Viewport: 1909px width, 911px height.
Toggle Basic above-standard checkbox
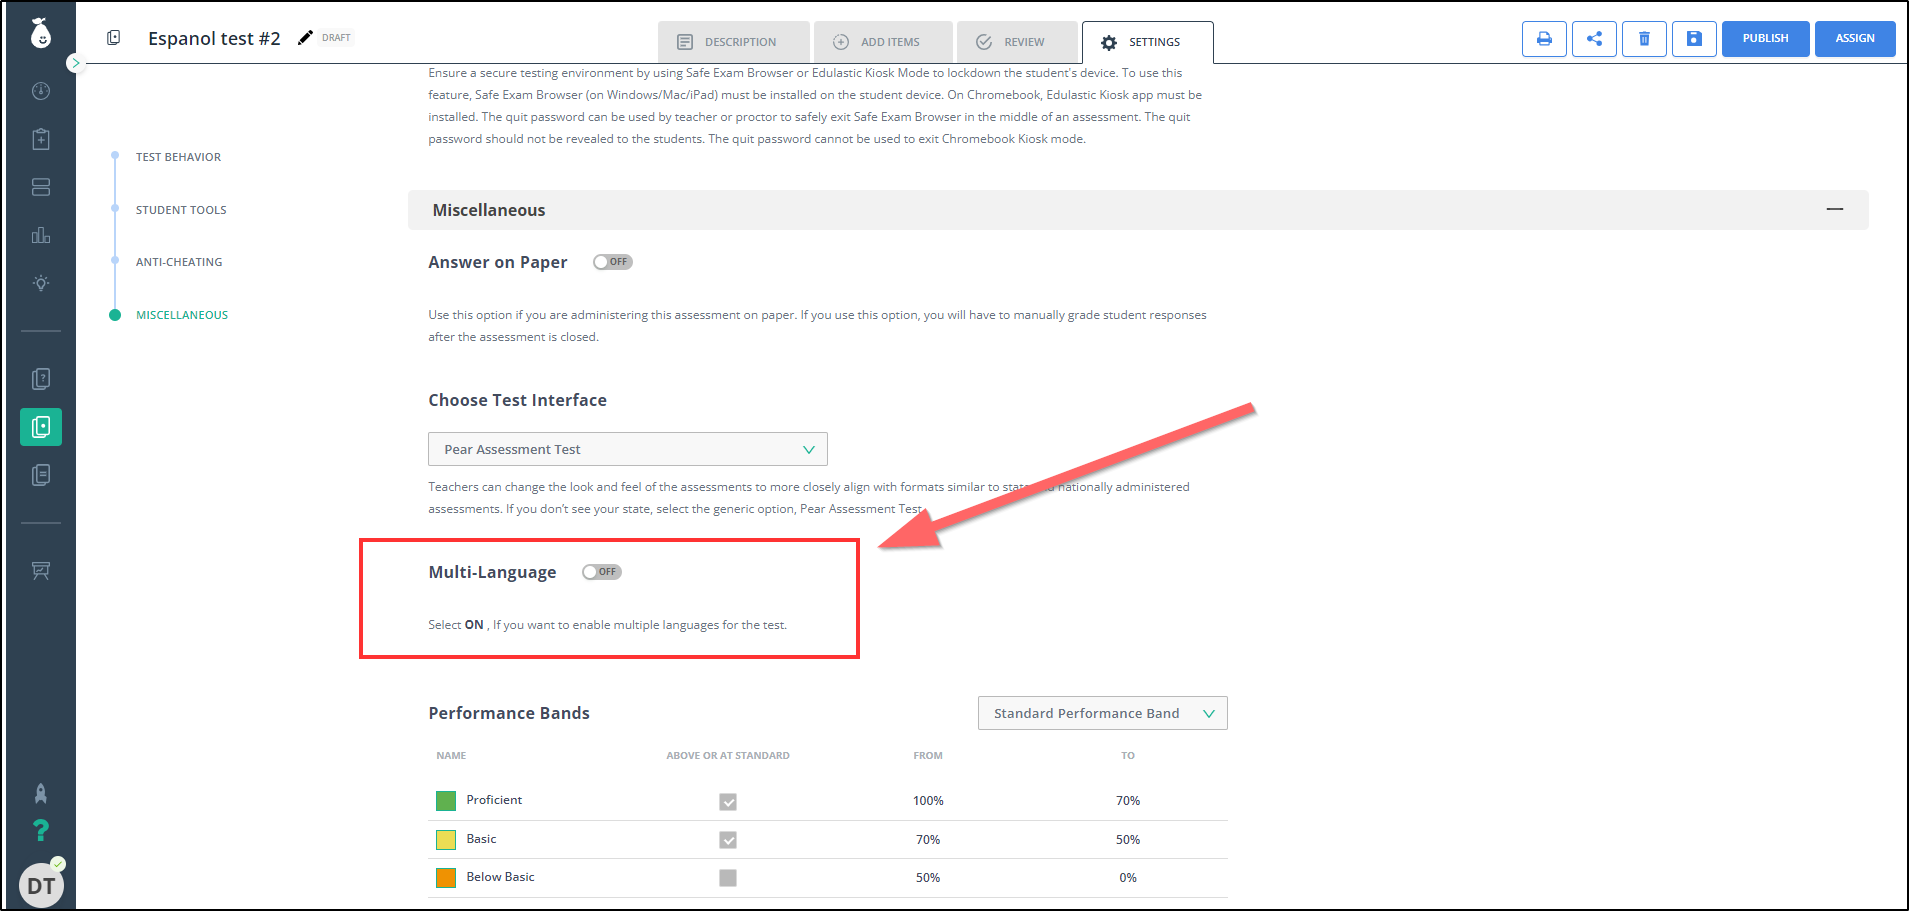(728, 840)
